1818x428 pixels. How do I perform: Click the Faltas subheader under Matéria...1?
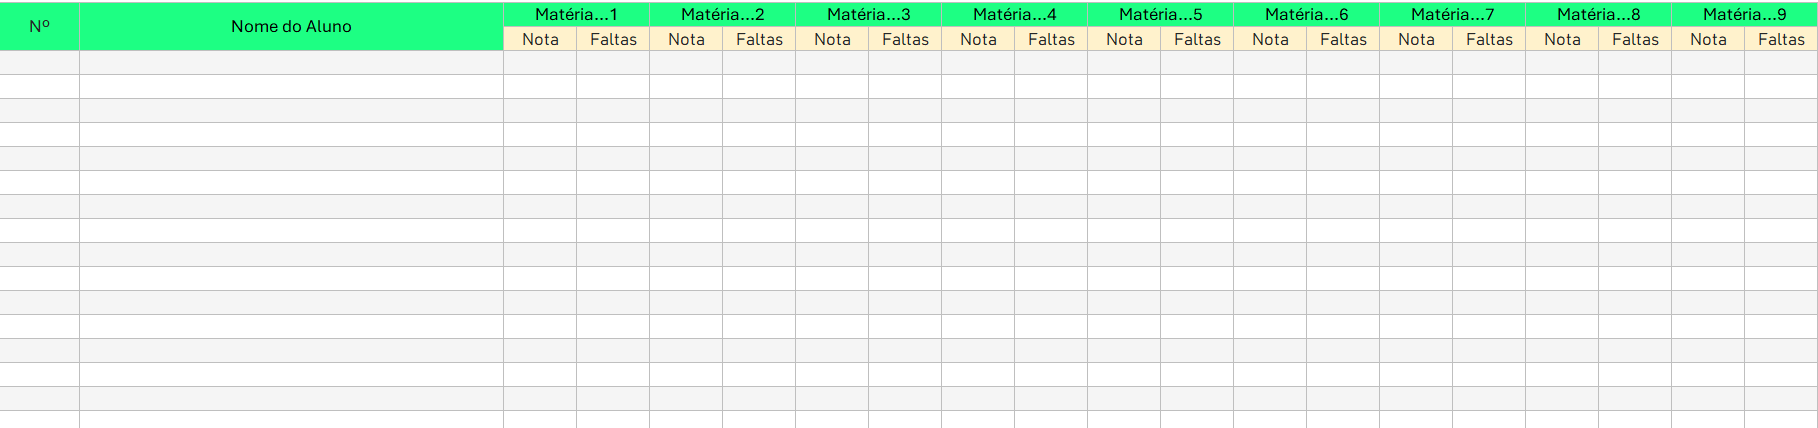(613, 39)
